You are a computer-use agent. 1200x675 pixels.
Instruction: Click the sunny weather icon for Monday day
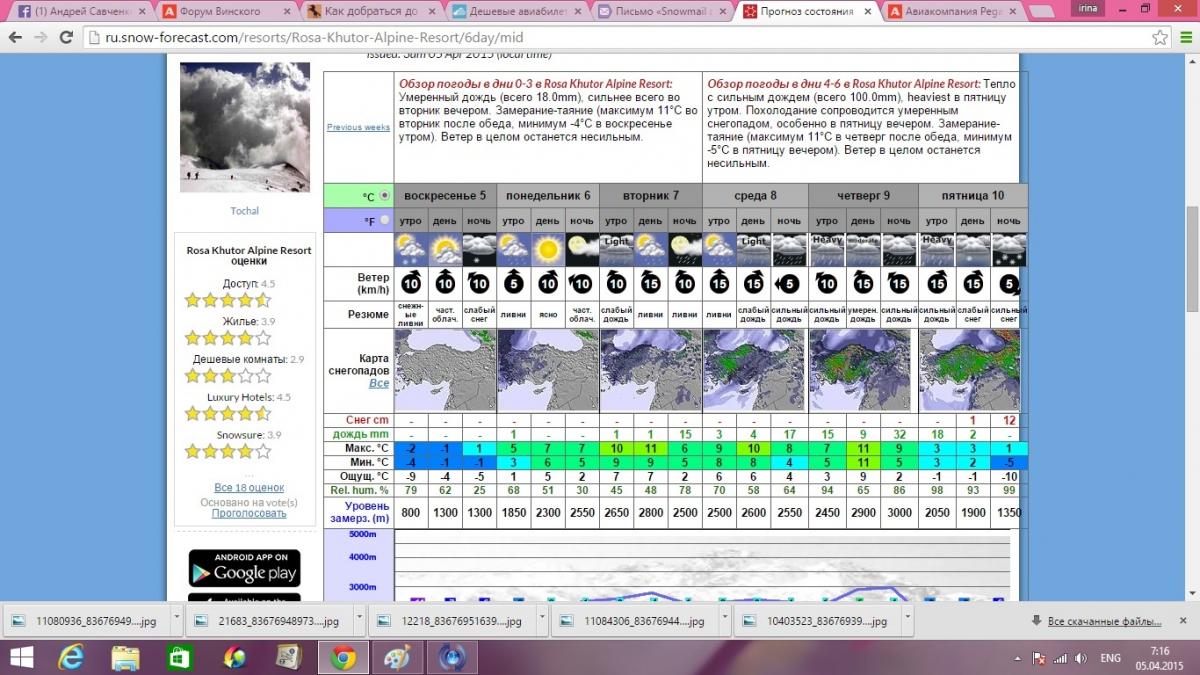point(547,248)
